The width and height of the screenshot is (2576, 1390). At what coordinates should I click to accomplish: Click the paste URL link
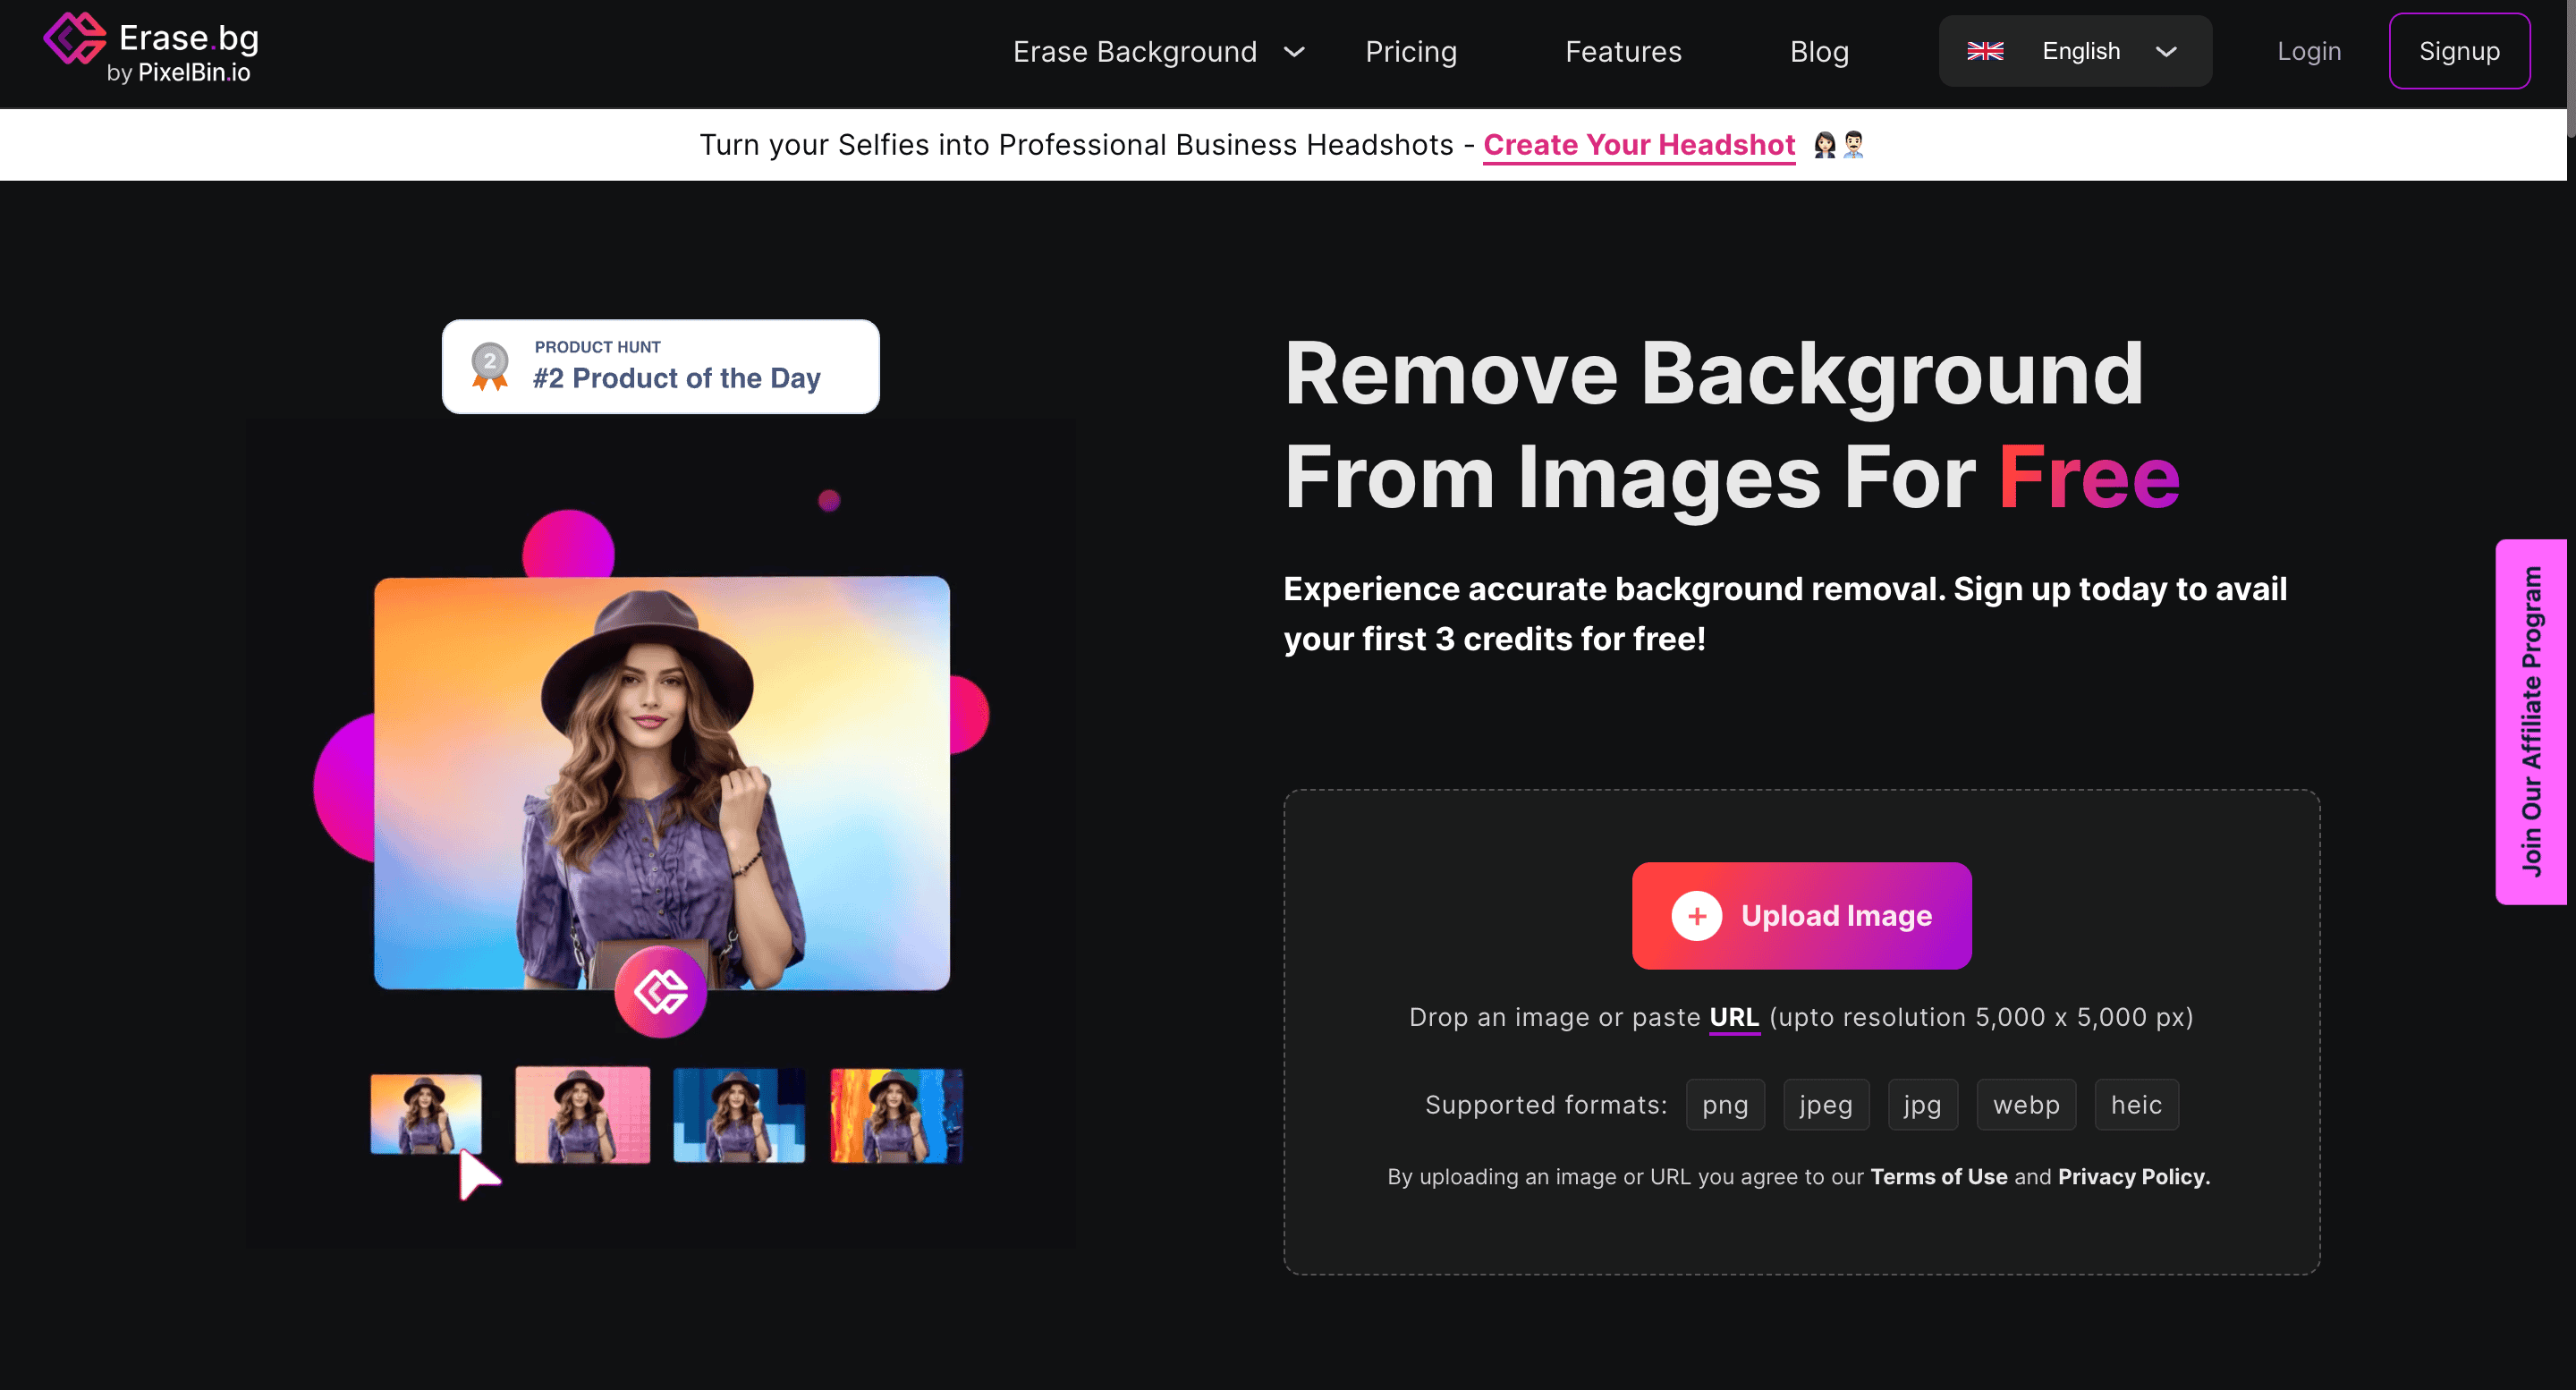pos(1733,1017)
